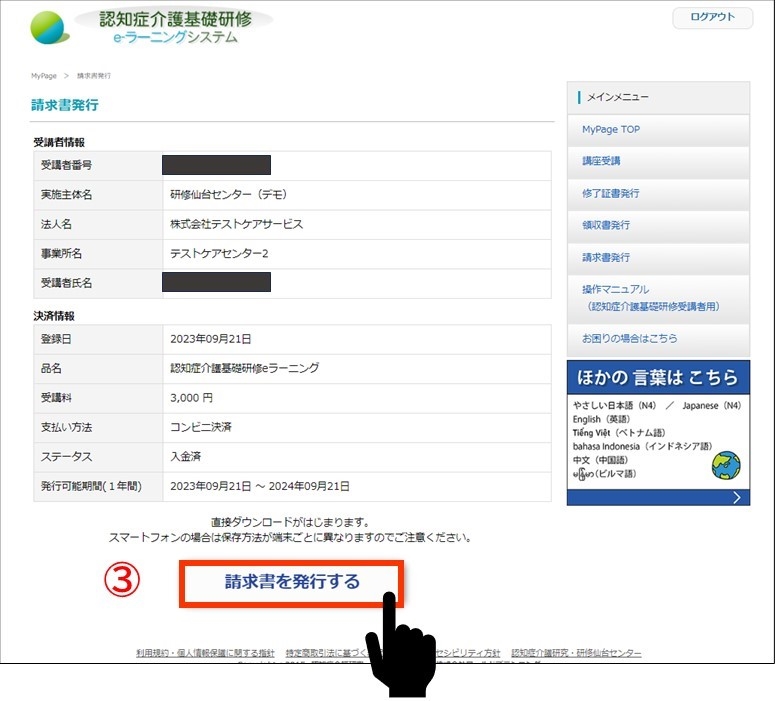This screenshot has width=776, height=701.
Task: Click 認知症介護基礎研修eラーニング item name
Action: point(245,368)
